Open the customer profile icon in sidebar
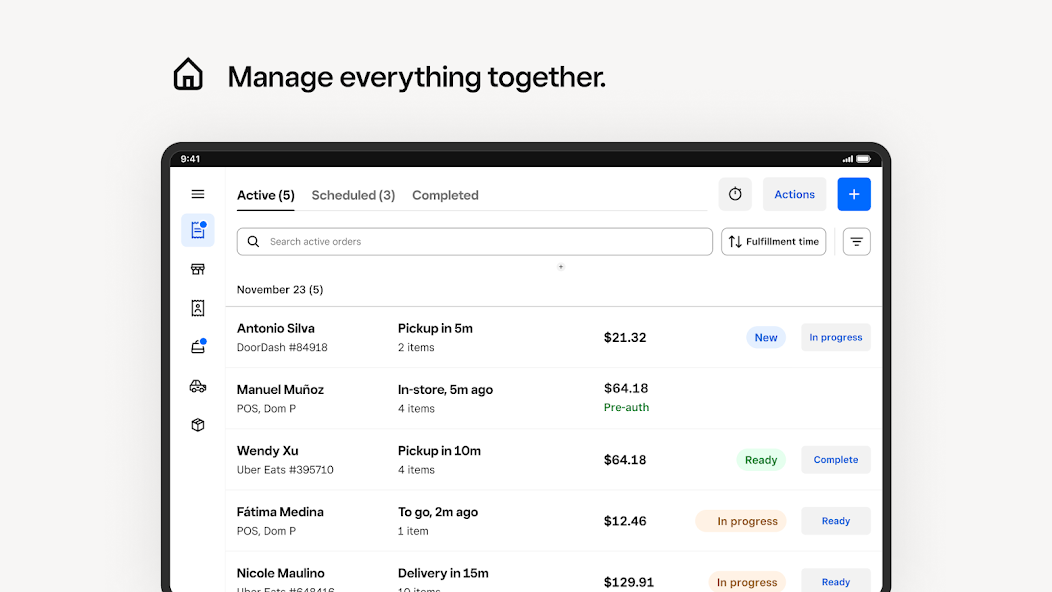The image size is (1052, 592). coord(198,308)
